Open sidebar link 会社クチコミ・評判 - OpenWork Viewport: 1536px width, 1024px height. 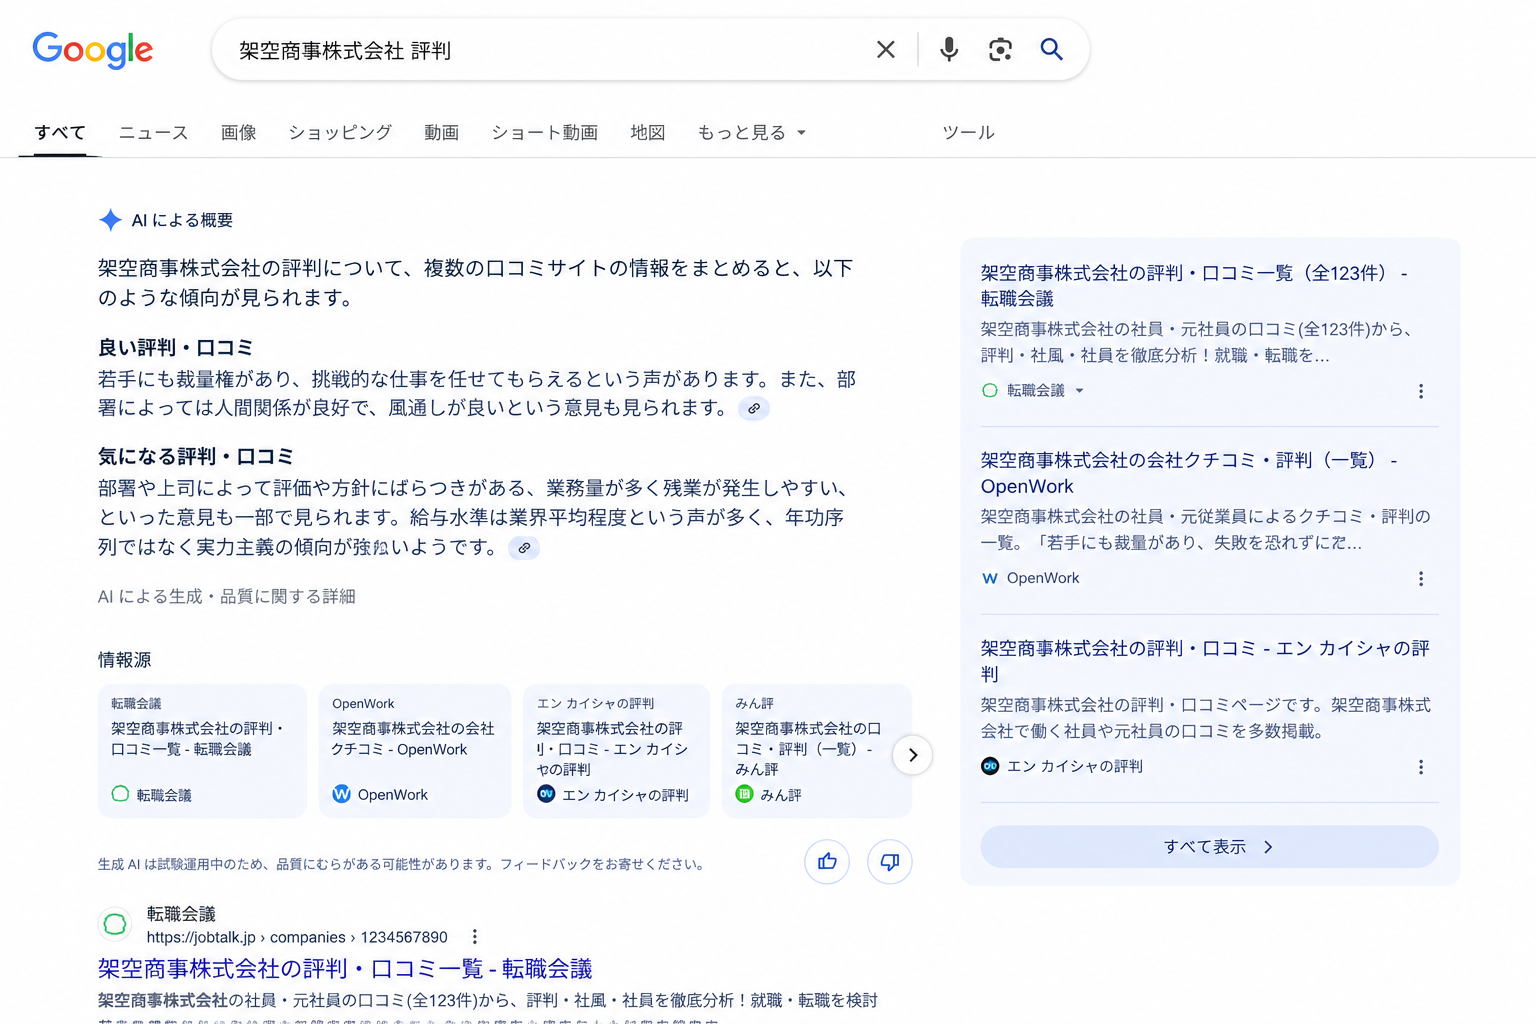pyautogui.click(x=1189, y=473)
